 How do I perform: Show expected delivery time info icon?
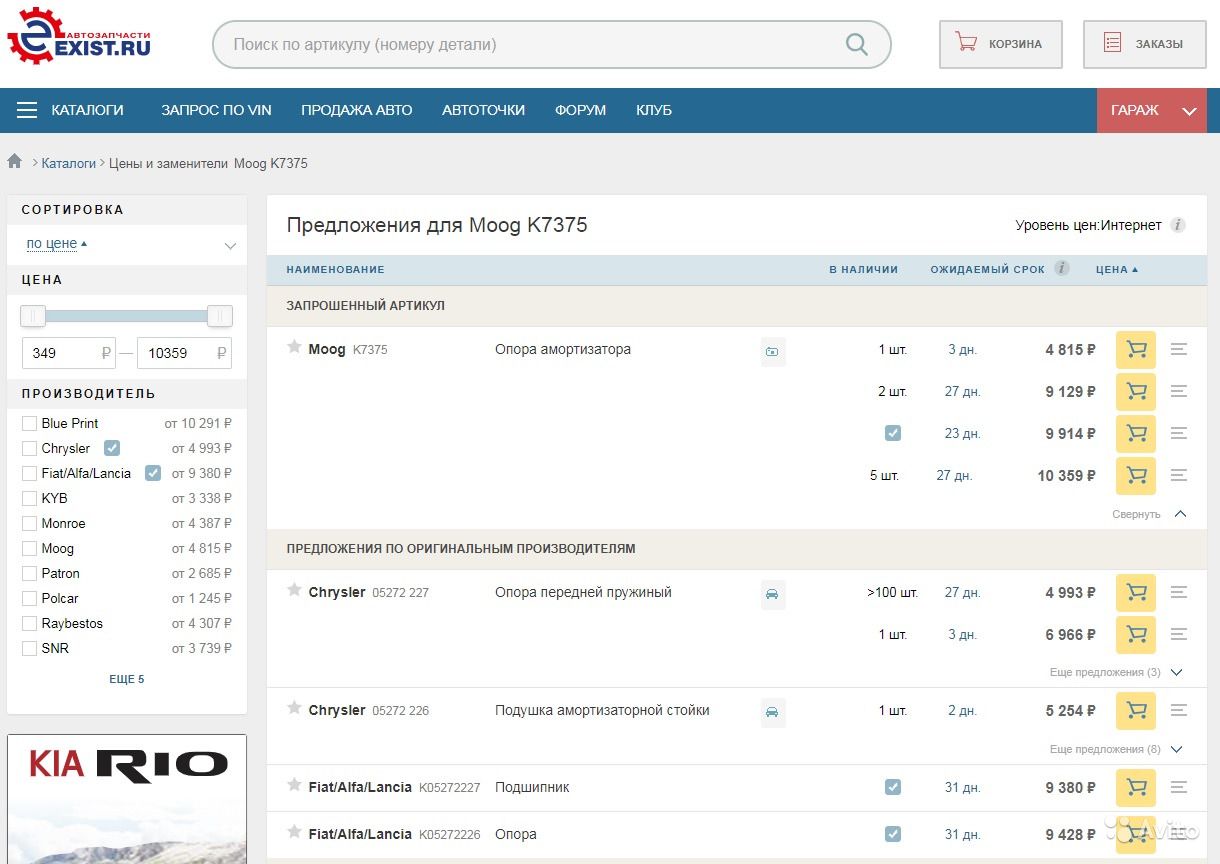point(1062,268)
